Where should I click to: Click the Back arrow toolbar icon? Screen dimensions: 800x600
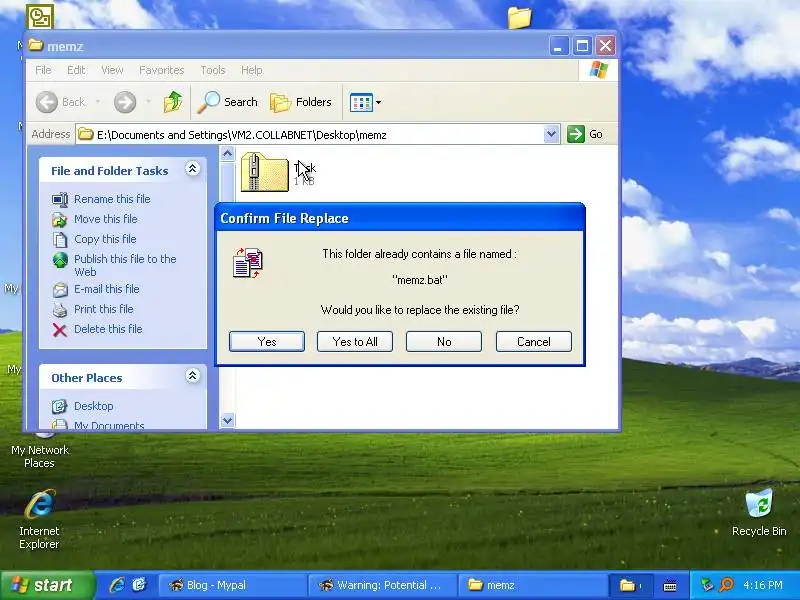[x=47, y=102]
